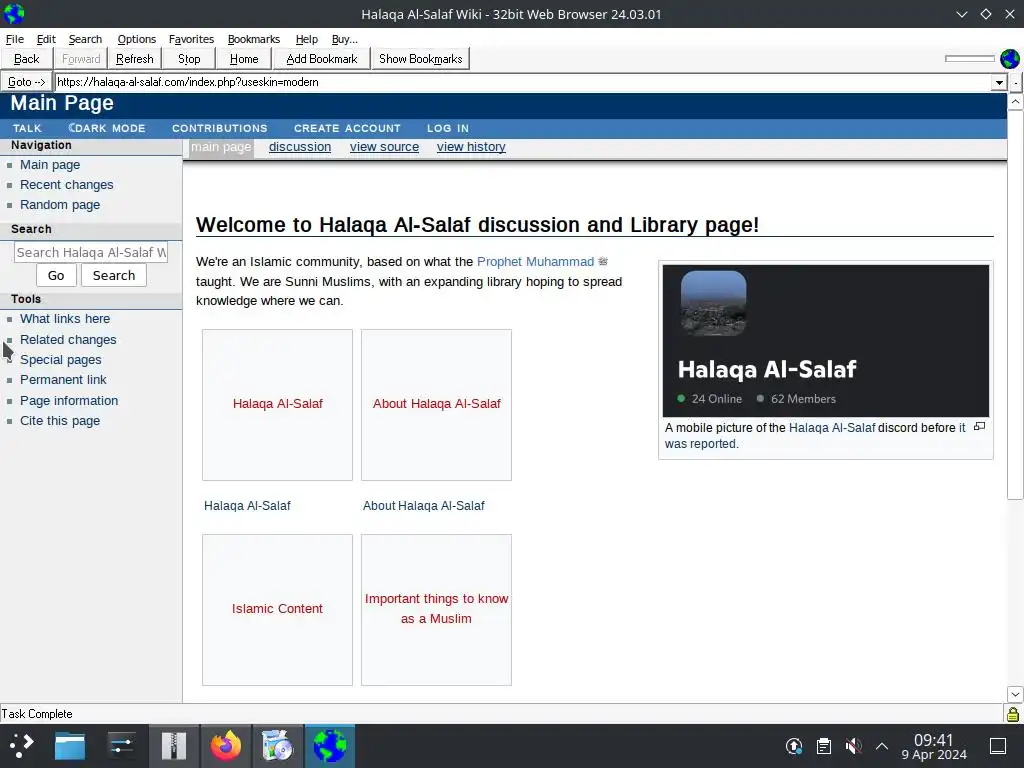Click the vertical scrollbar thumb
Image resolution: width=1024 pixels, height=768 pixels.
(1015, 305)
